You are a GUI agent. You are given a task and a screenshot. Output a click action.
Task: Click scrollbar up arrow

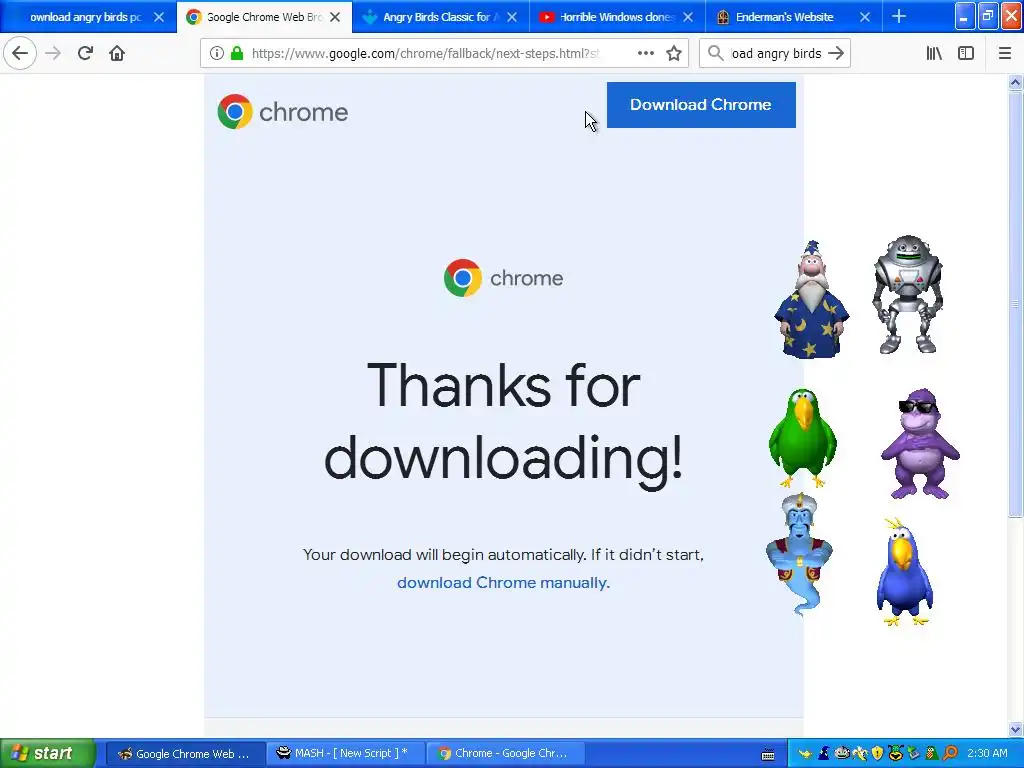(x=1015, y=82)
